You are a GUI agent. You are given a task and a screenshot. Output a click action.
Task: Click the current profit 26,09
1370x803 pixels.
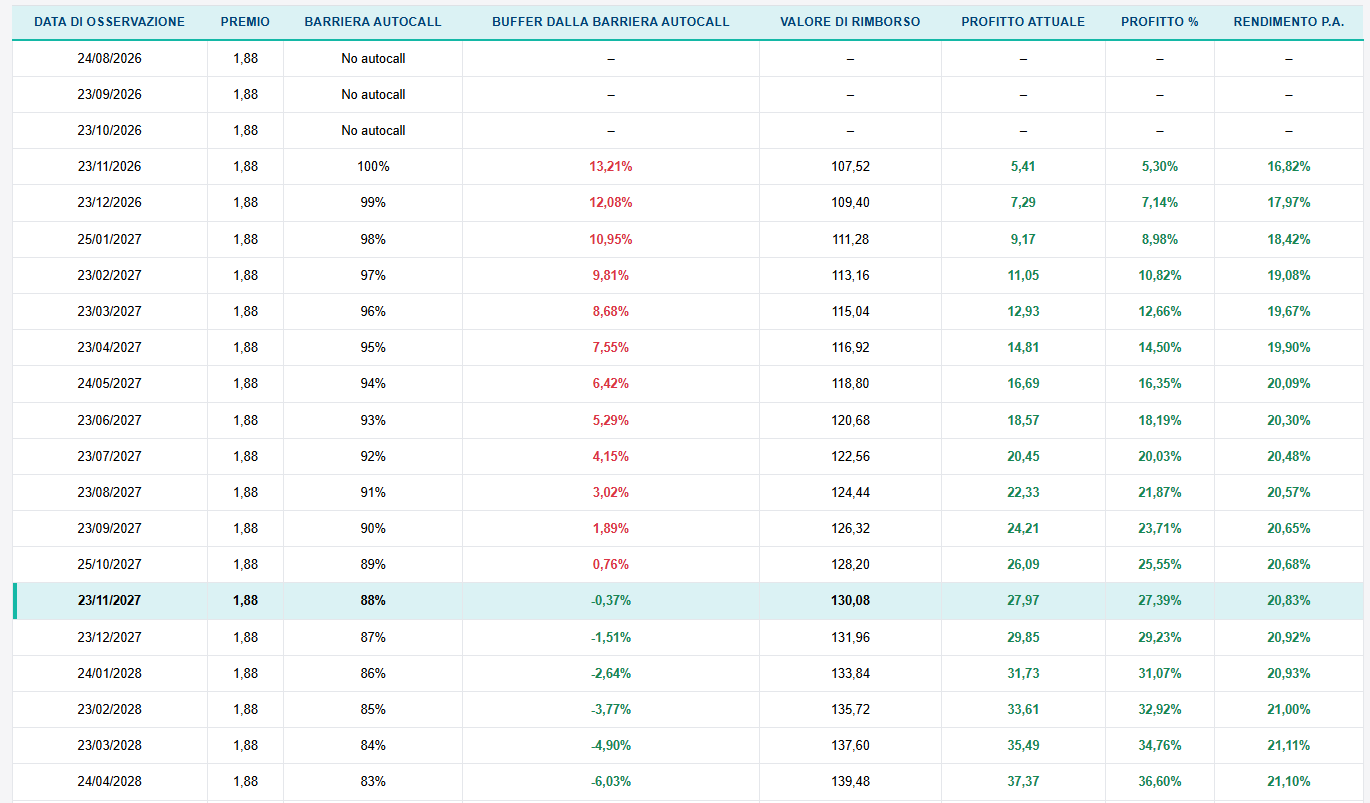tap(1023, 564)
